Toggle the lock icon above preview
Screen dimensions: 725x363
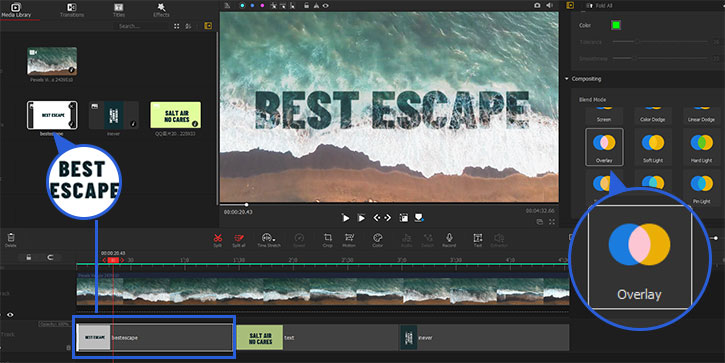(x=306, y=6)
